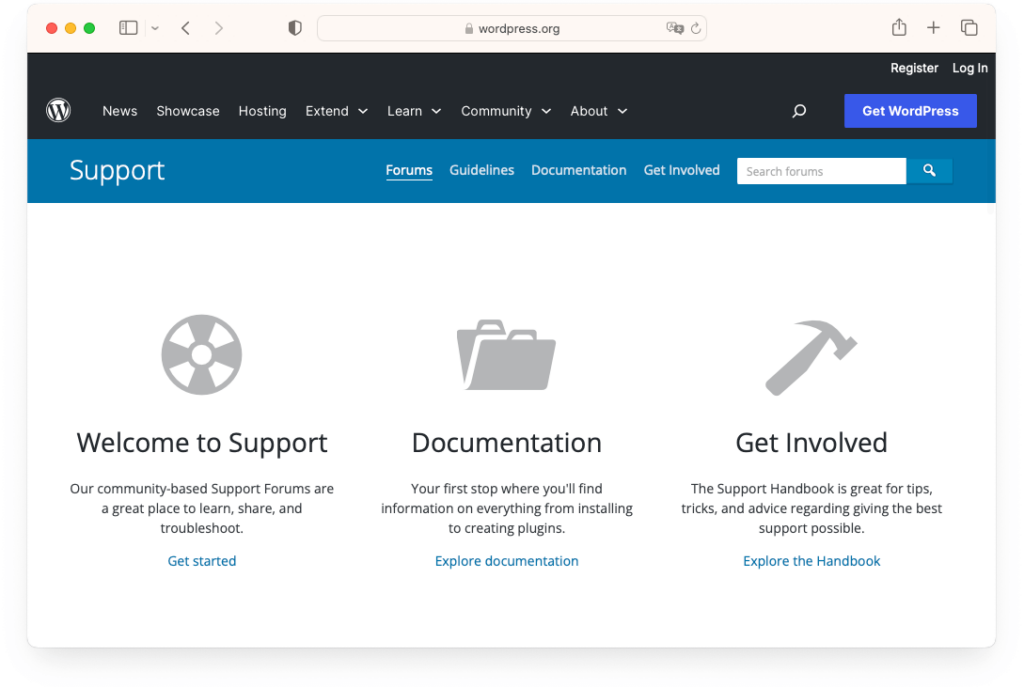Open a new tab with plus icon

933,27
